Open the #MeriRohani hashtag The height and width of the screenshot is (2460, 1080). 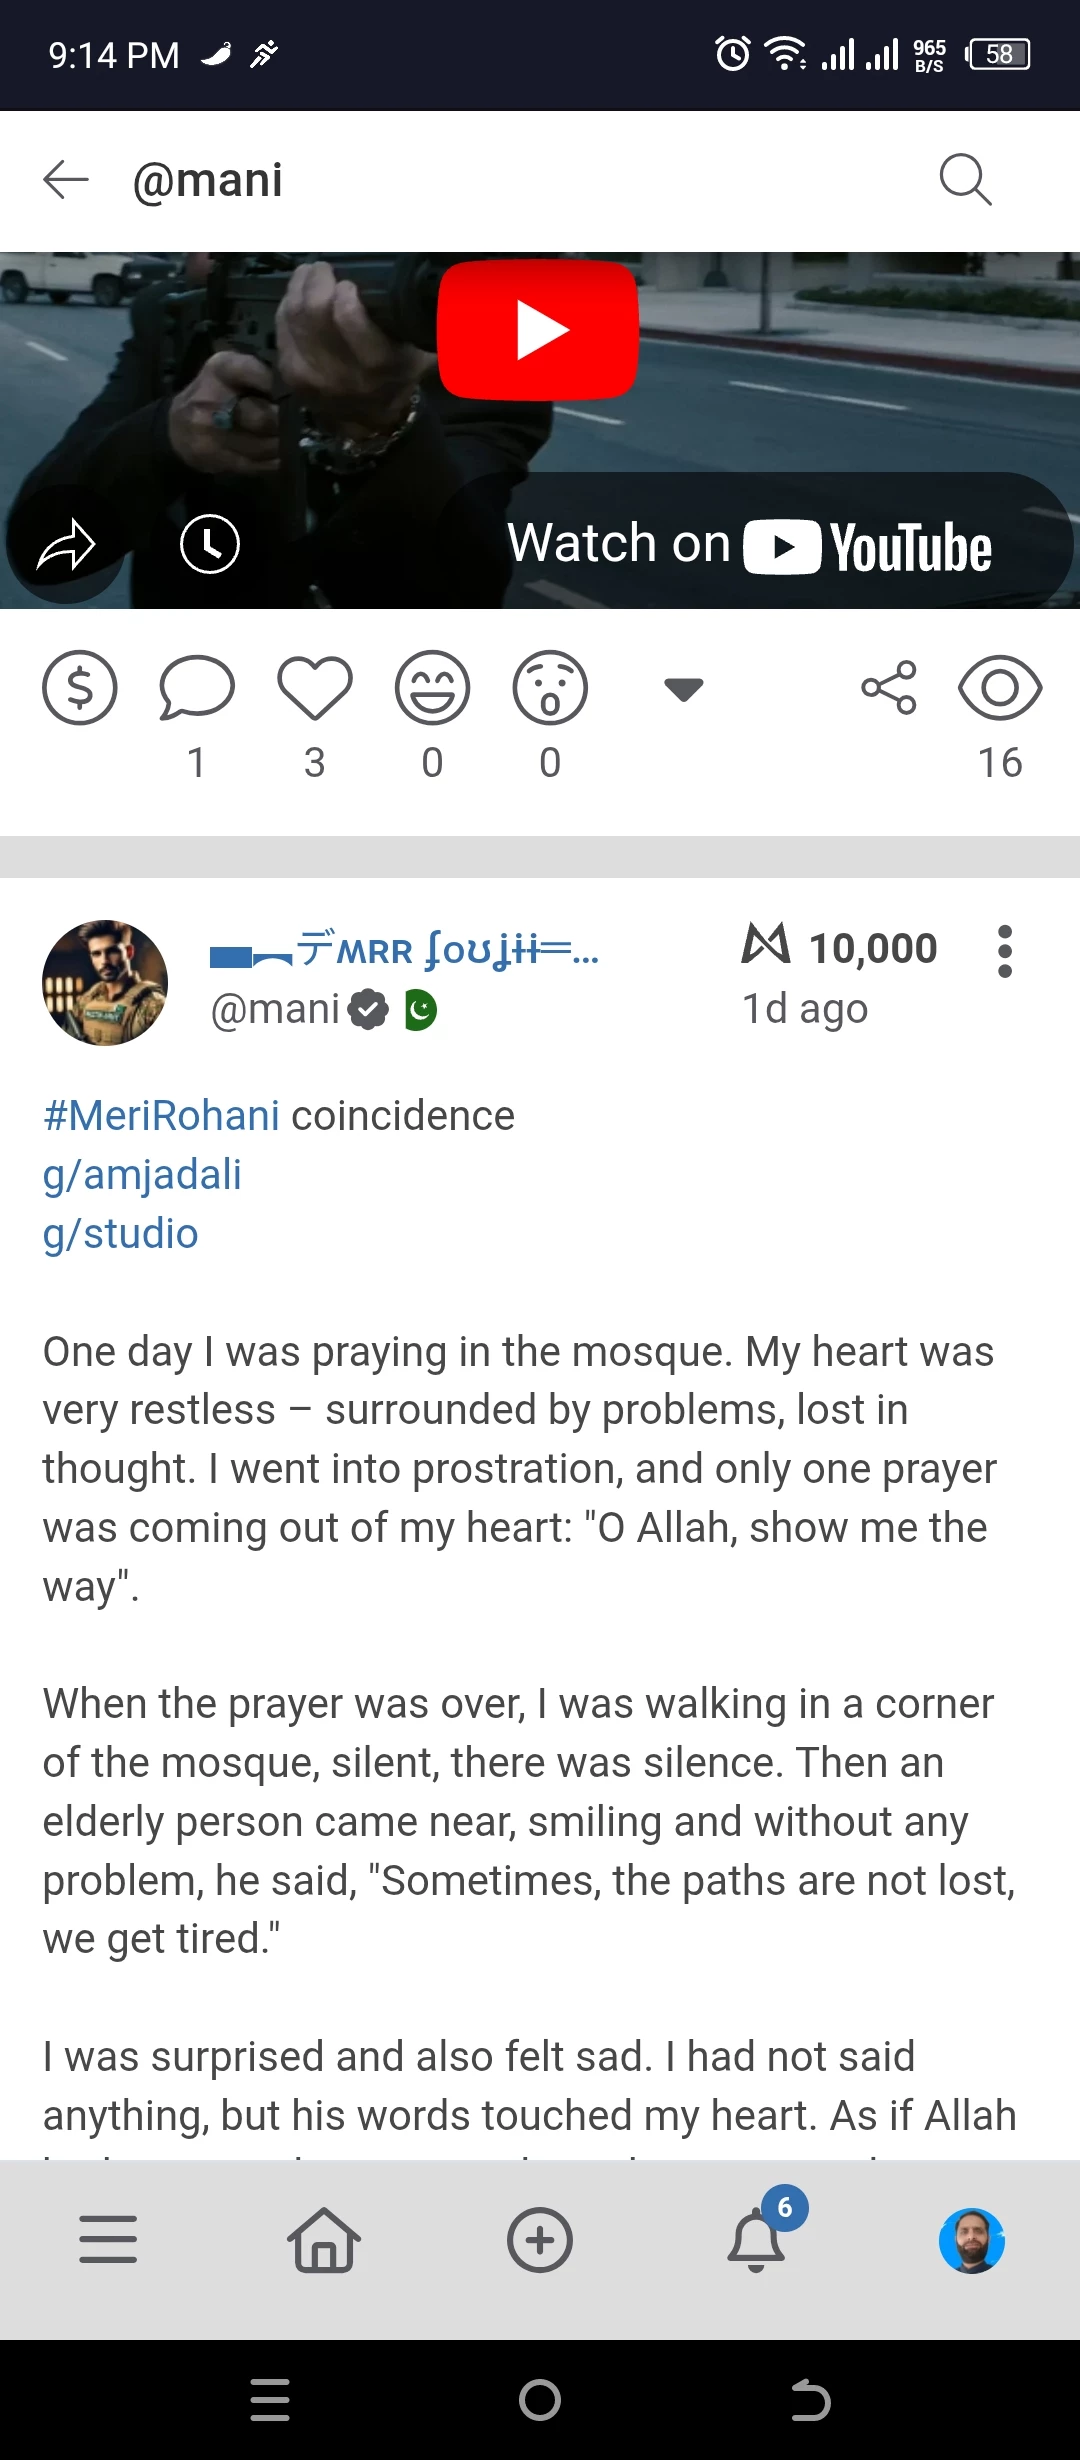[161, 1116]
